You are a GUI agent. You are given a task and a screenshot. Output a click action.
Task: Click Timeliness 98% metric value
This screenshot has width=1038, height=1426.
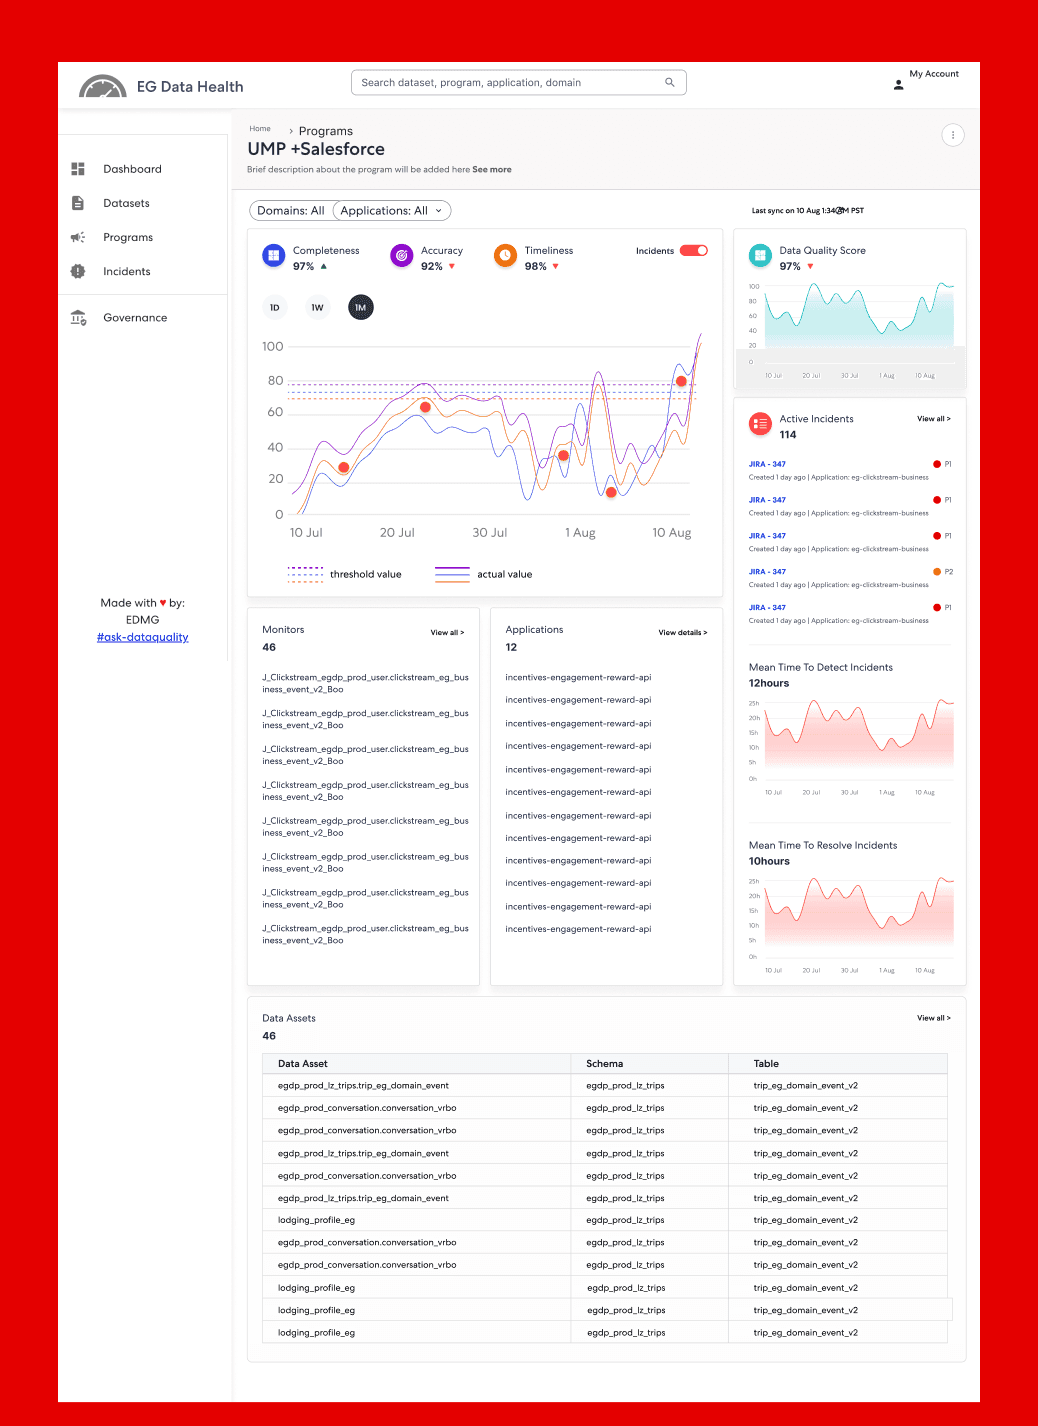pos(535,267)
